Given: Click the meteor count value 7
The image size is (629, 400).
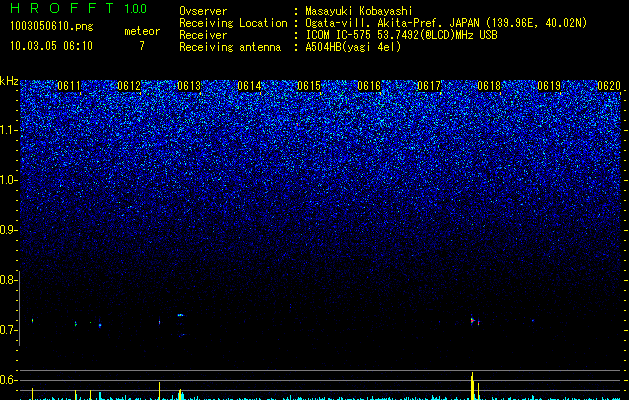Looking at the screenshot, I should [142, 46].
